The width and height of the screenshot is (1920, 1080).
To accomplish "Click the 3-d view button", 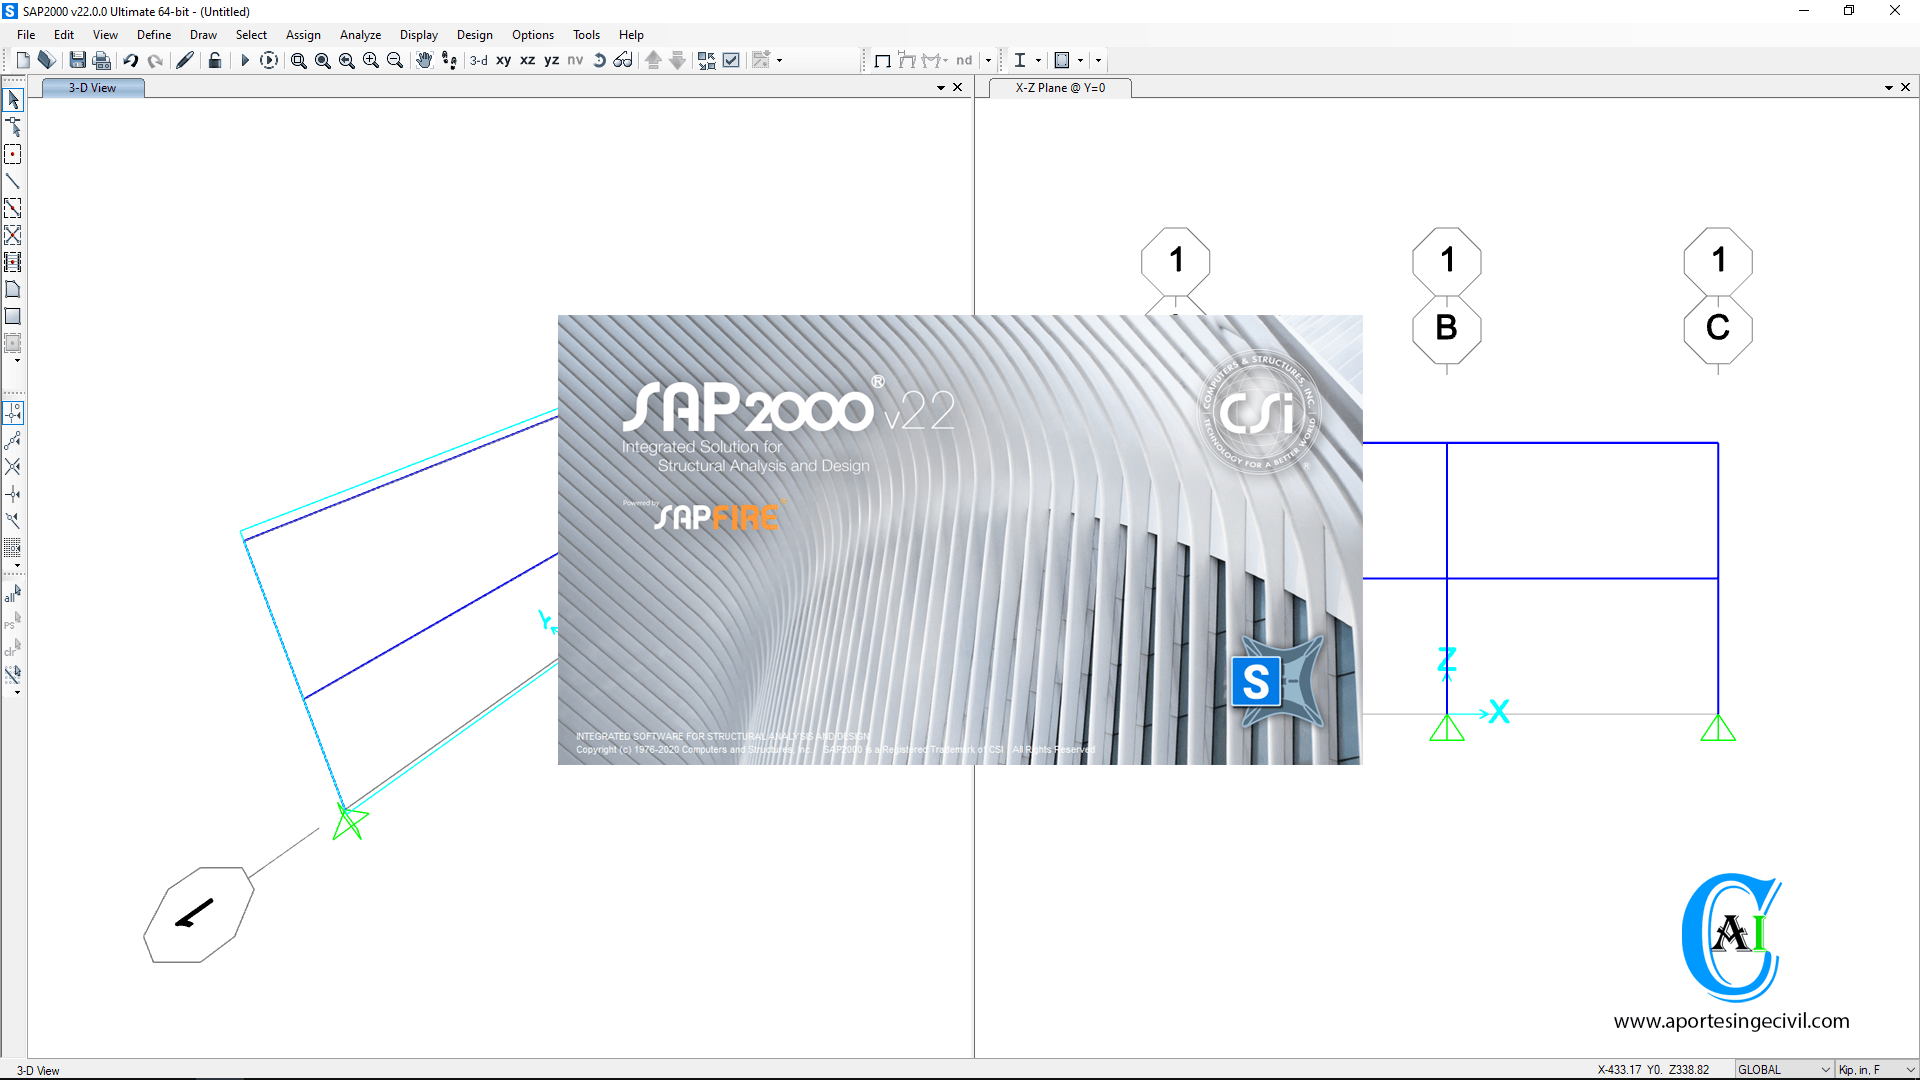I will (x=479, y=60).
